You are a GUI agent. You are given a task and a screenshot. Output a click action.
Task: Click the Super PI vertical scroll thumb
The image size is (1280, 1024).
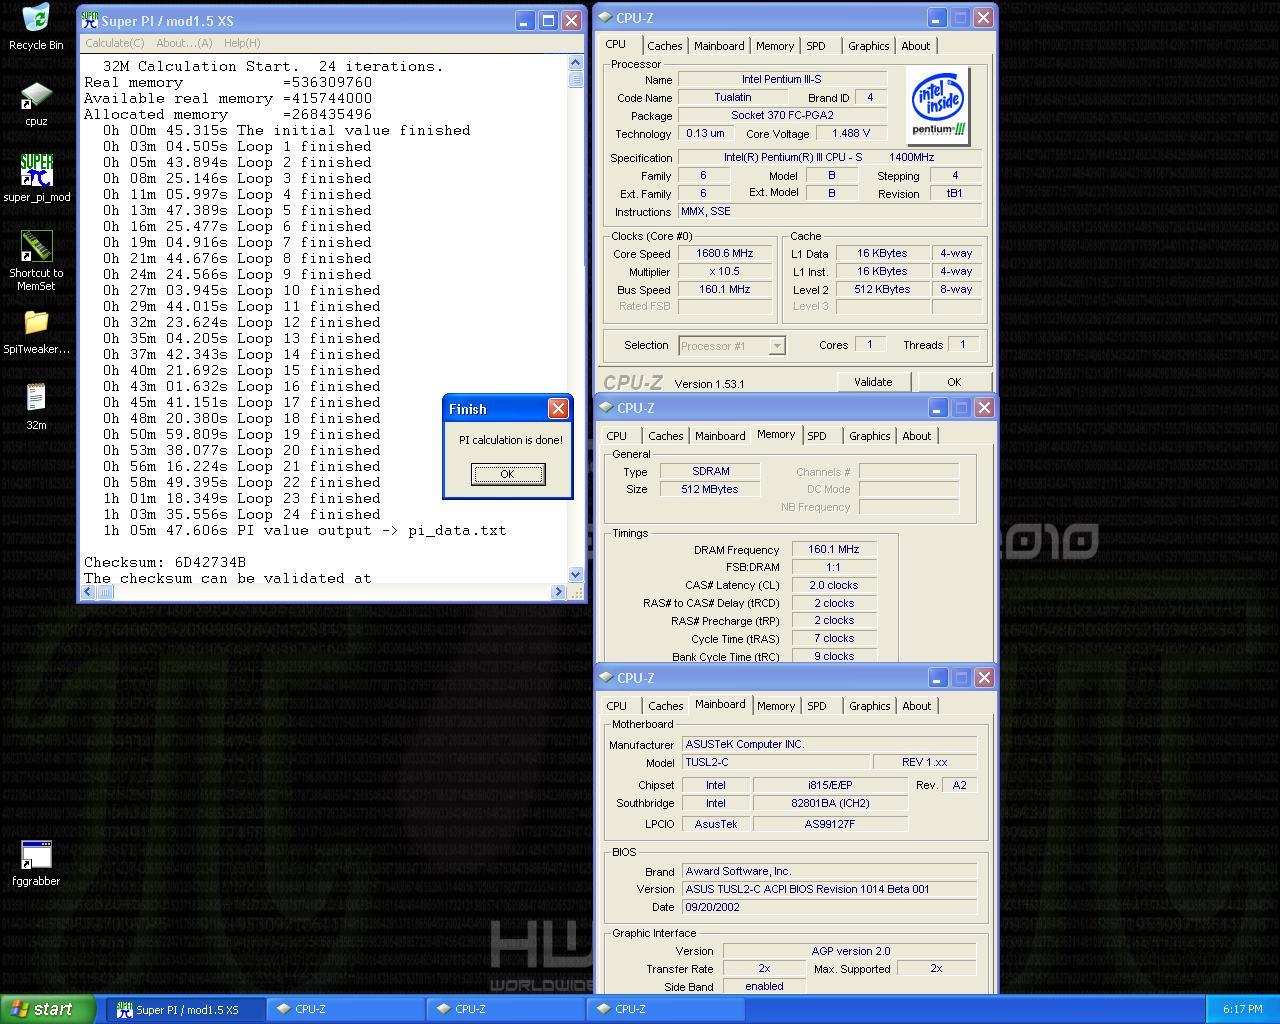tap(576, 79)
